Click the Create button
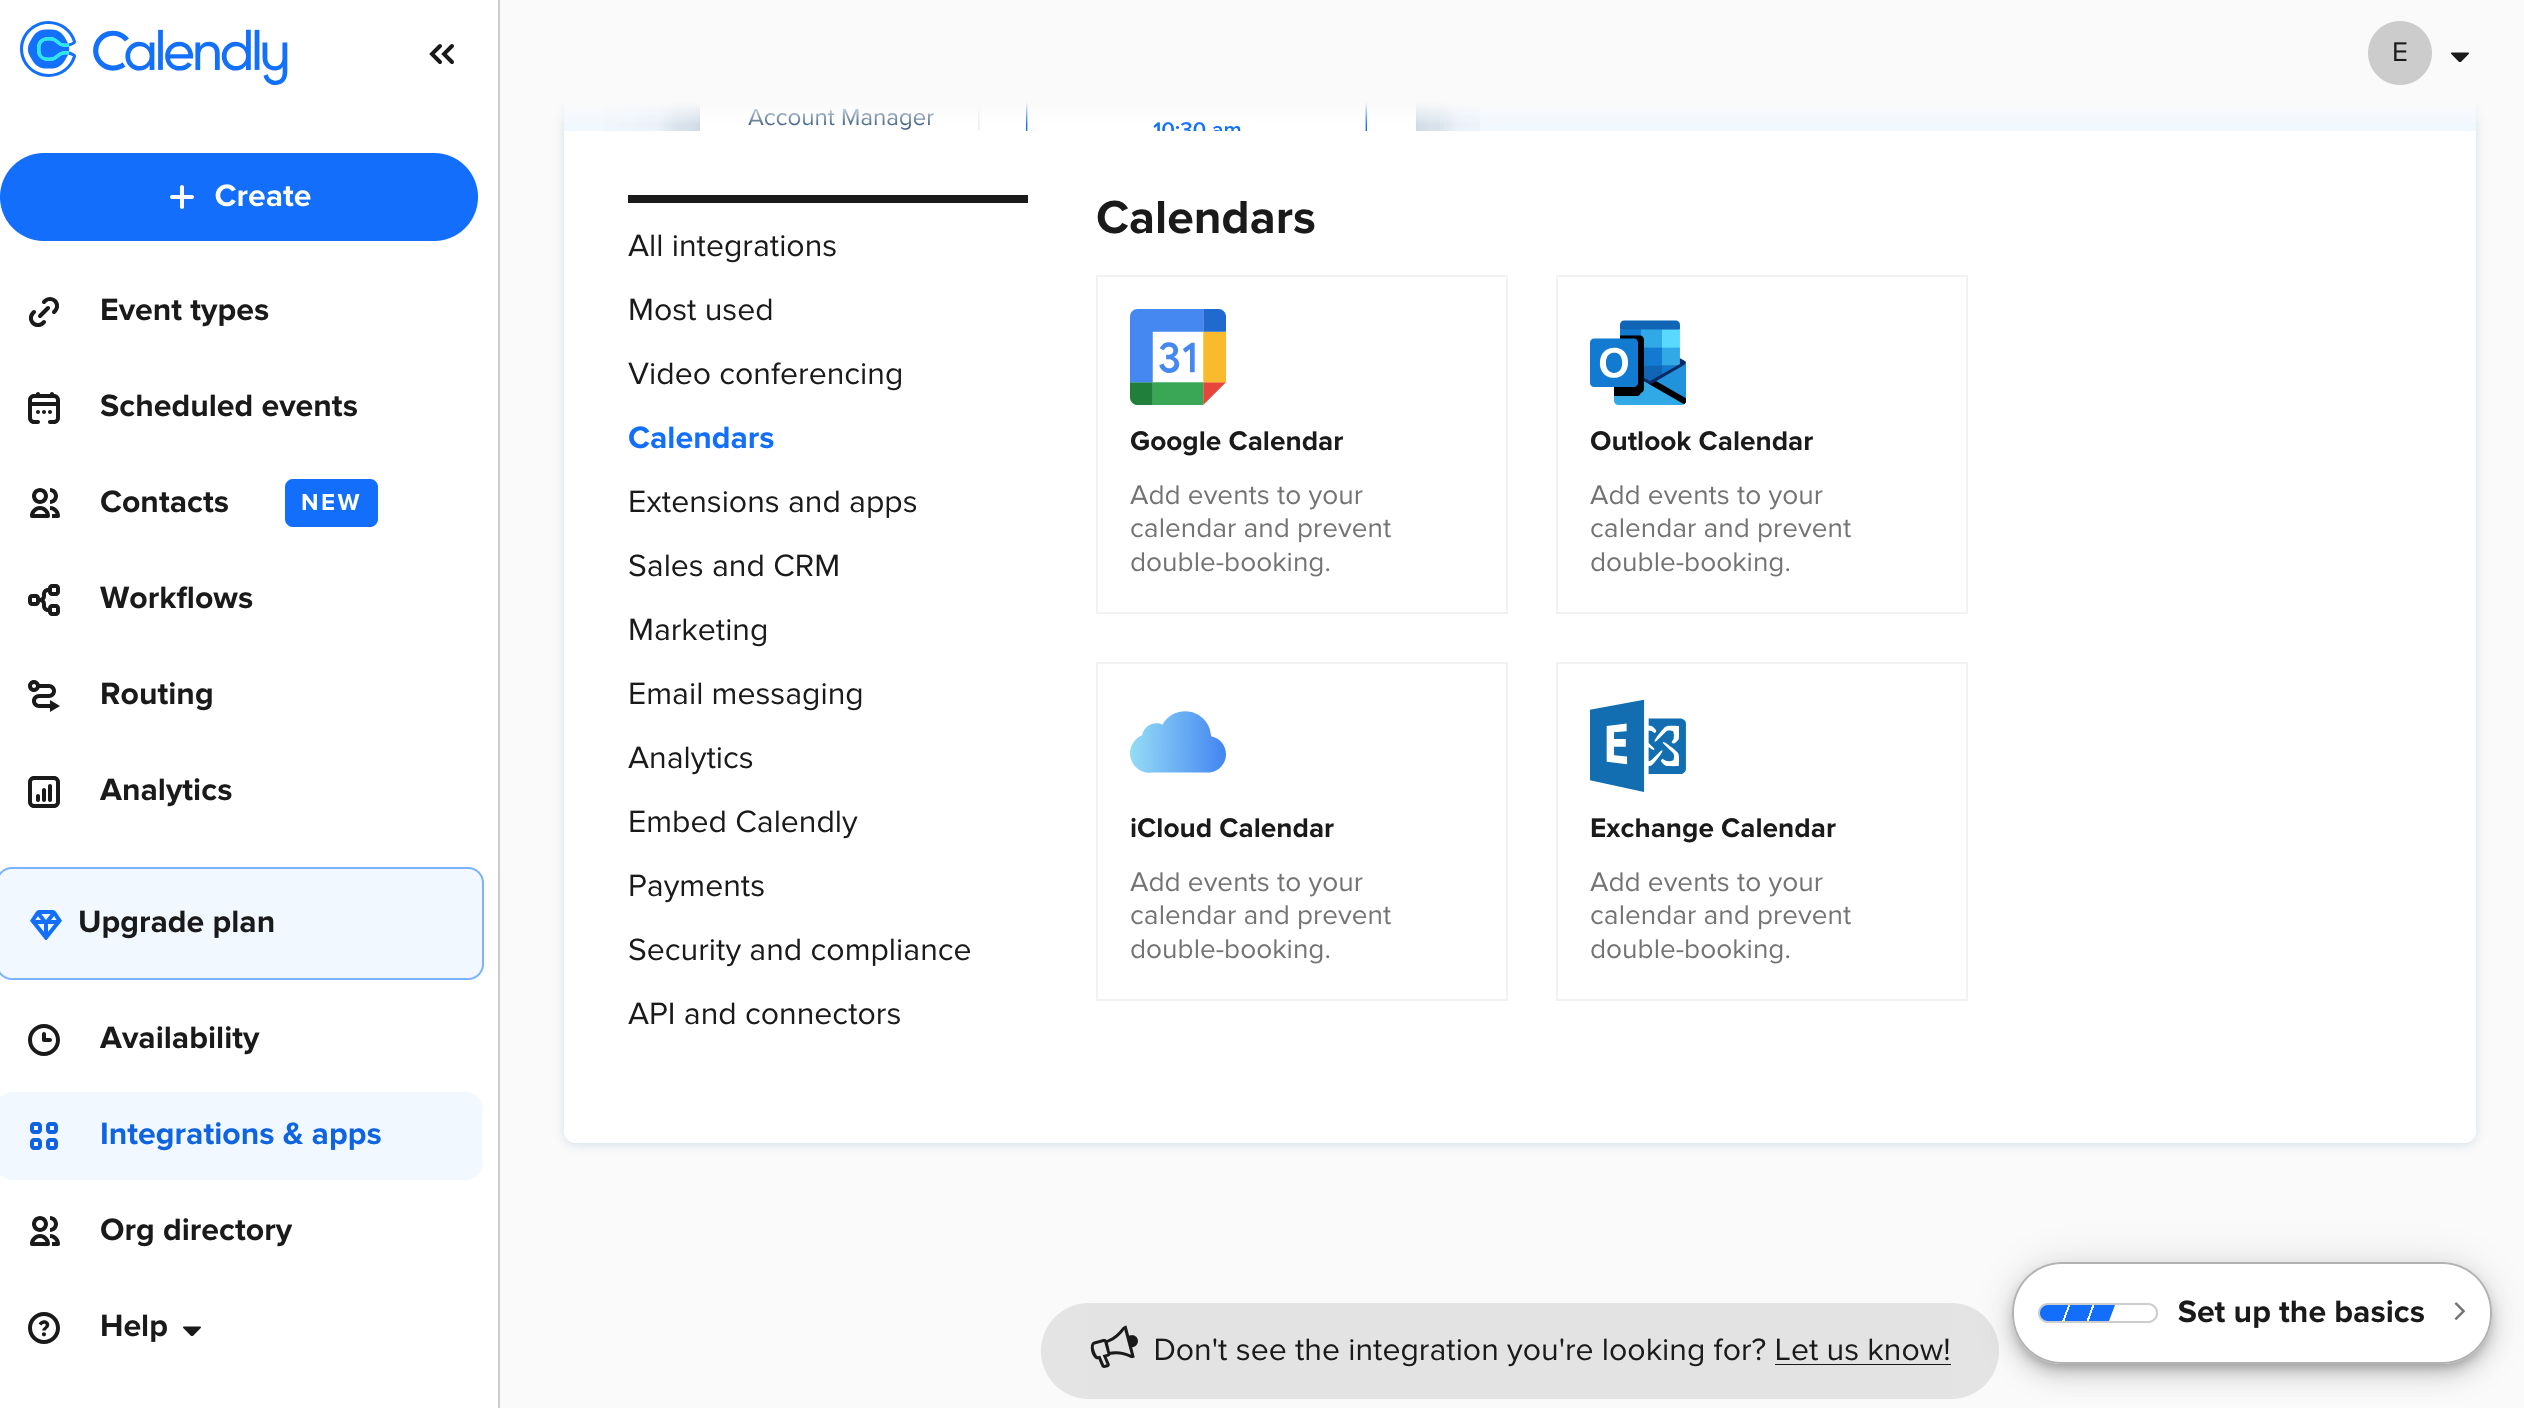This screenshot has width=2524, height=1408. pyautogui.click(x=239, y=196)
